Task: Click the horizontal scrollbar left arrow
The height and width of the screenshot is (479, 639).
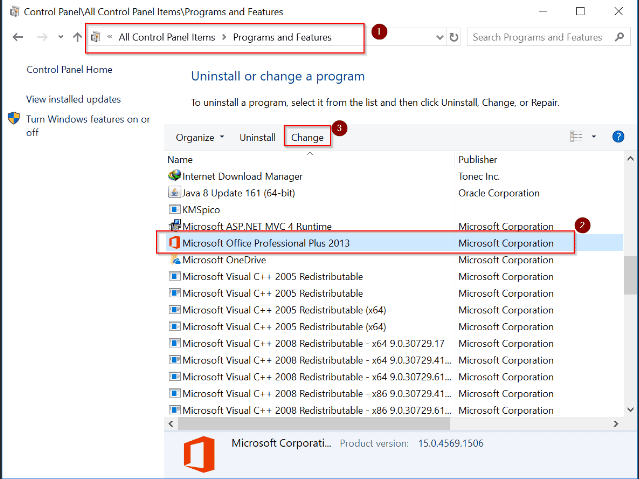Action: coord(171,424)
